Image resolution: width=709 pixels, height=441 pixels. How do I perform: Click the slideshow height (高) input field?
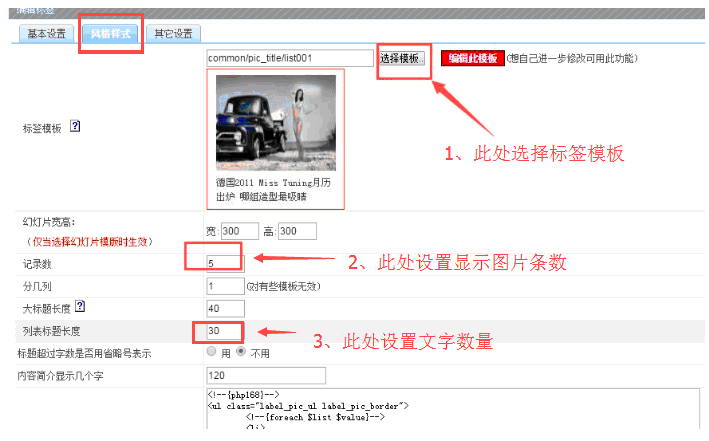point(296,231)
